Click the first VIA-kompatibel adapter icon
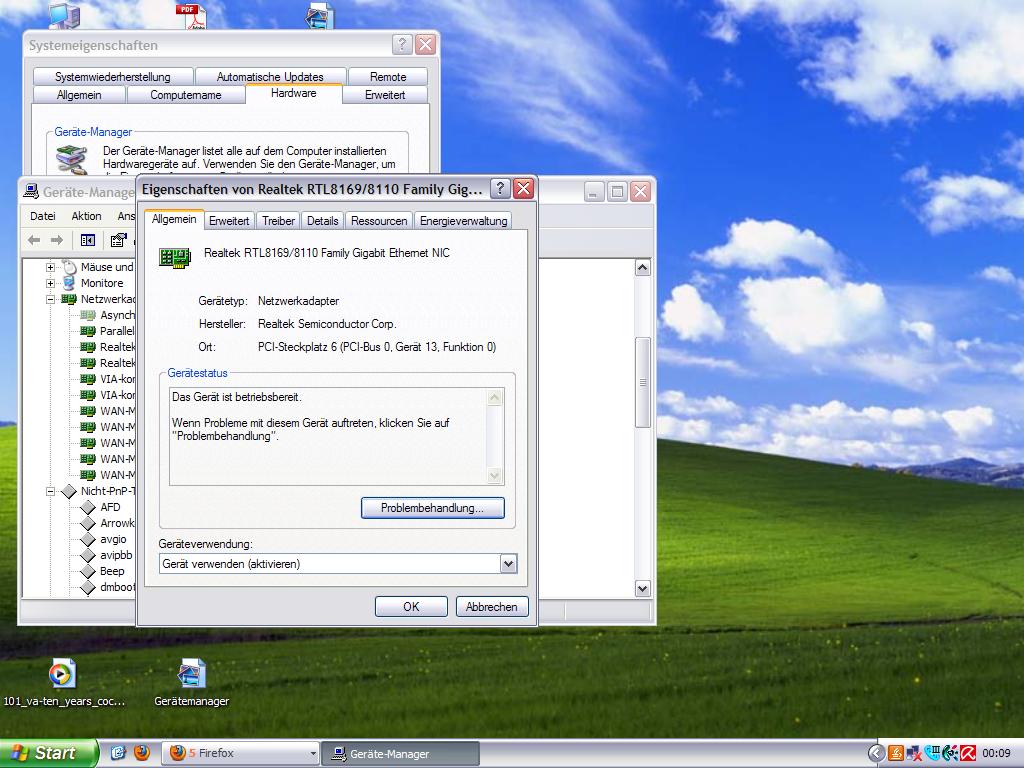The width and height of the screenshot is (1024, 768). pos(88,379)
